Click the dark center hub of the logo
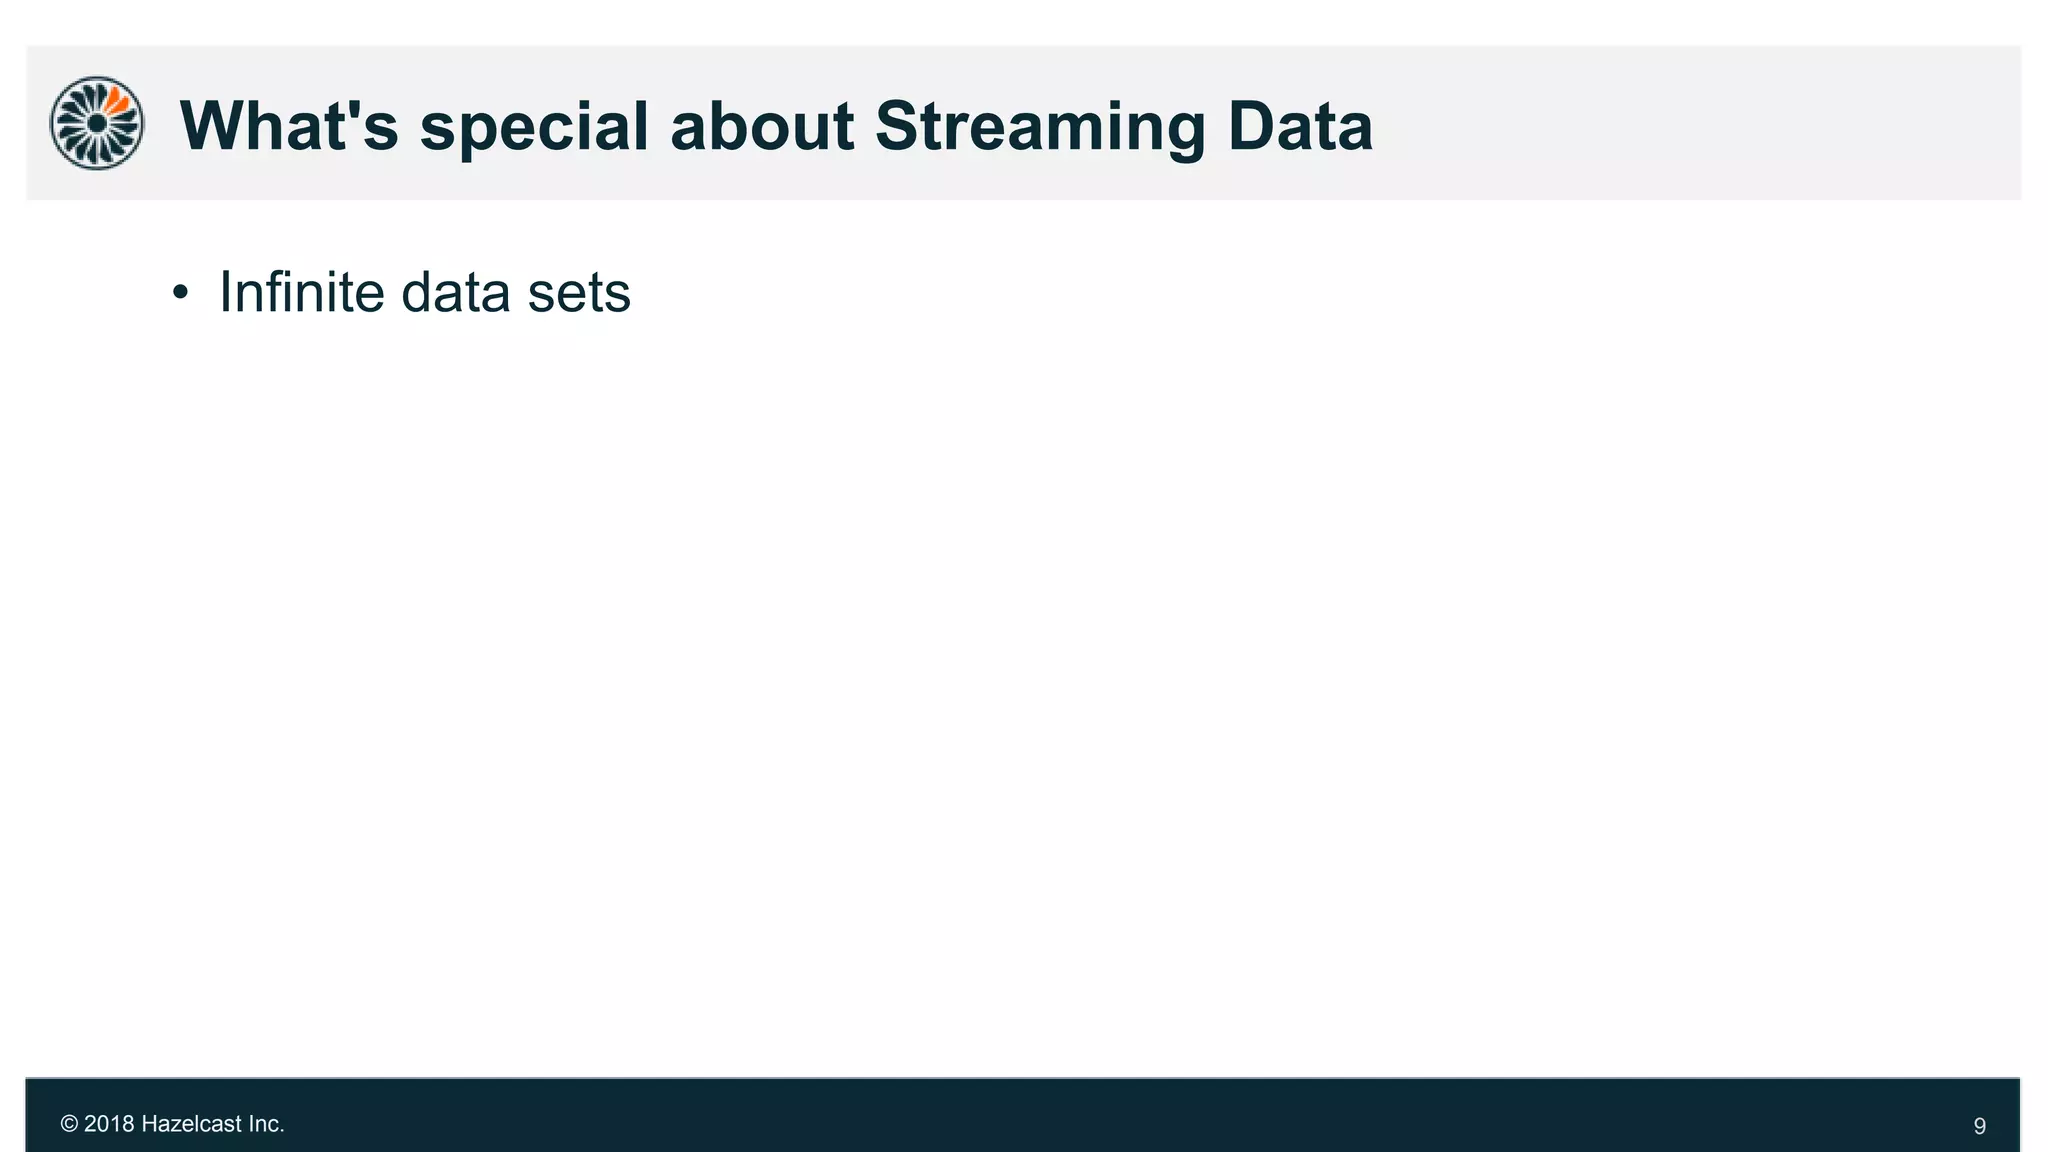 (x=97, y=123)
